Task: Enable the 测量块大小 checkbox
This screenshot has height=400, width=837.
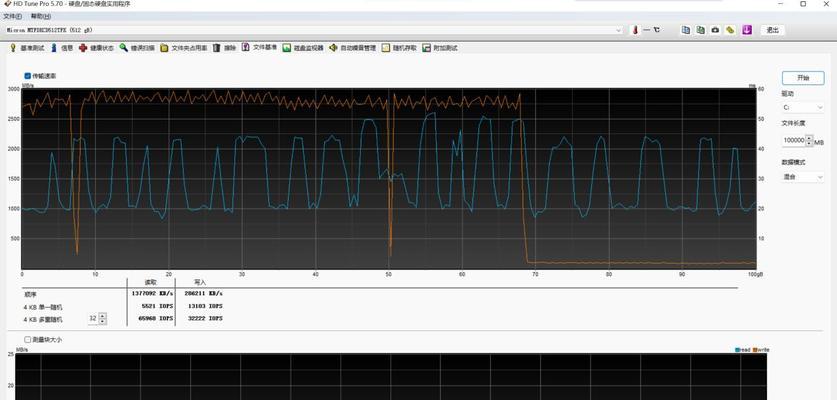Action: point(28,339)
